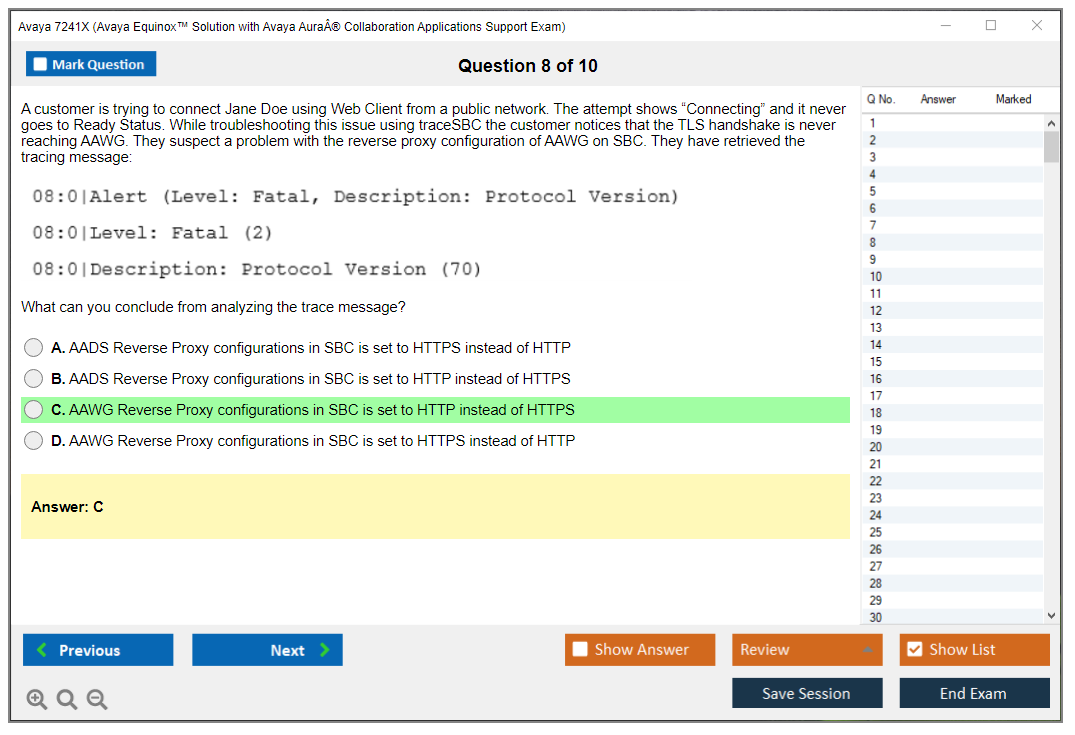
Task: Click the Marked column header
Action: (1013, 99)
